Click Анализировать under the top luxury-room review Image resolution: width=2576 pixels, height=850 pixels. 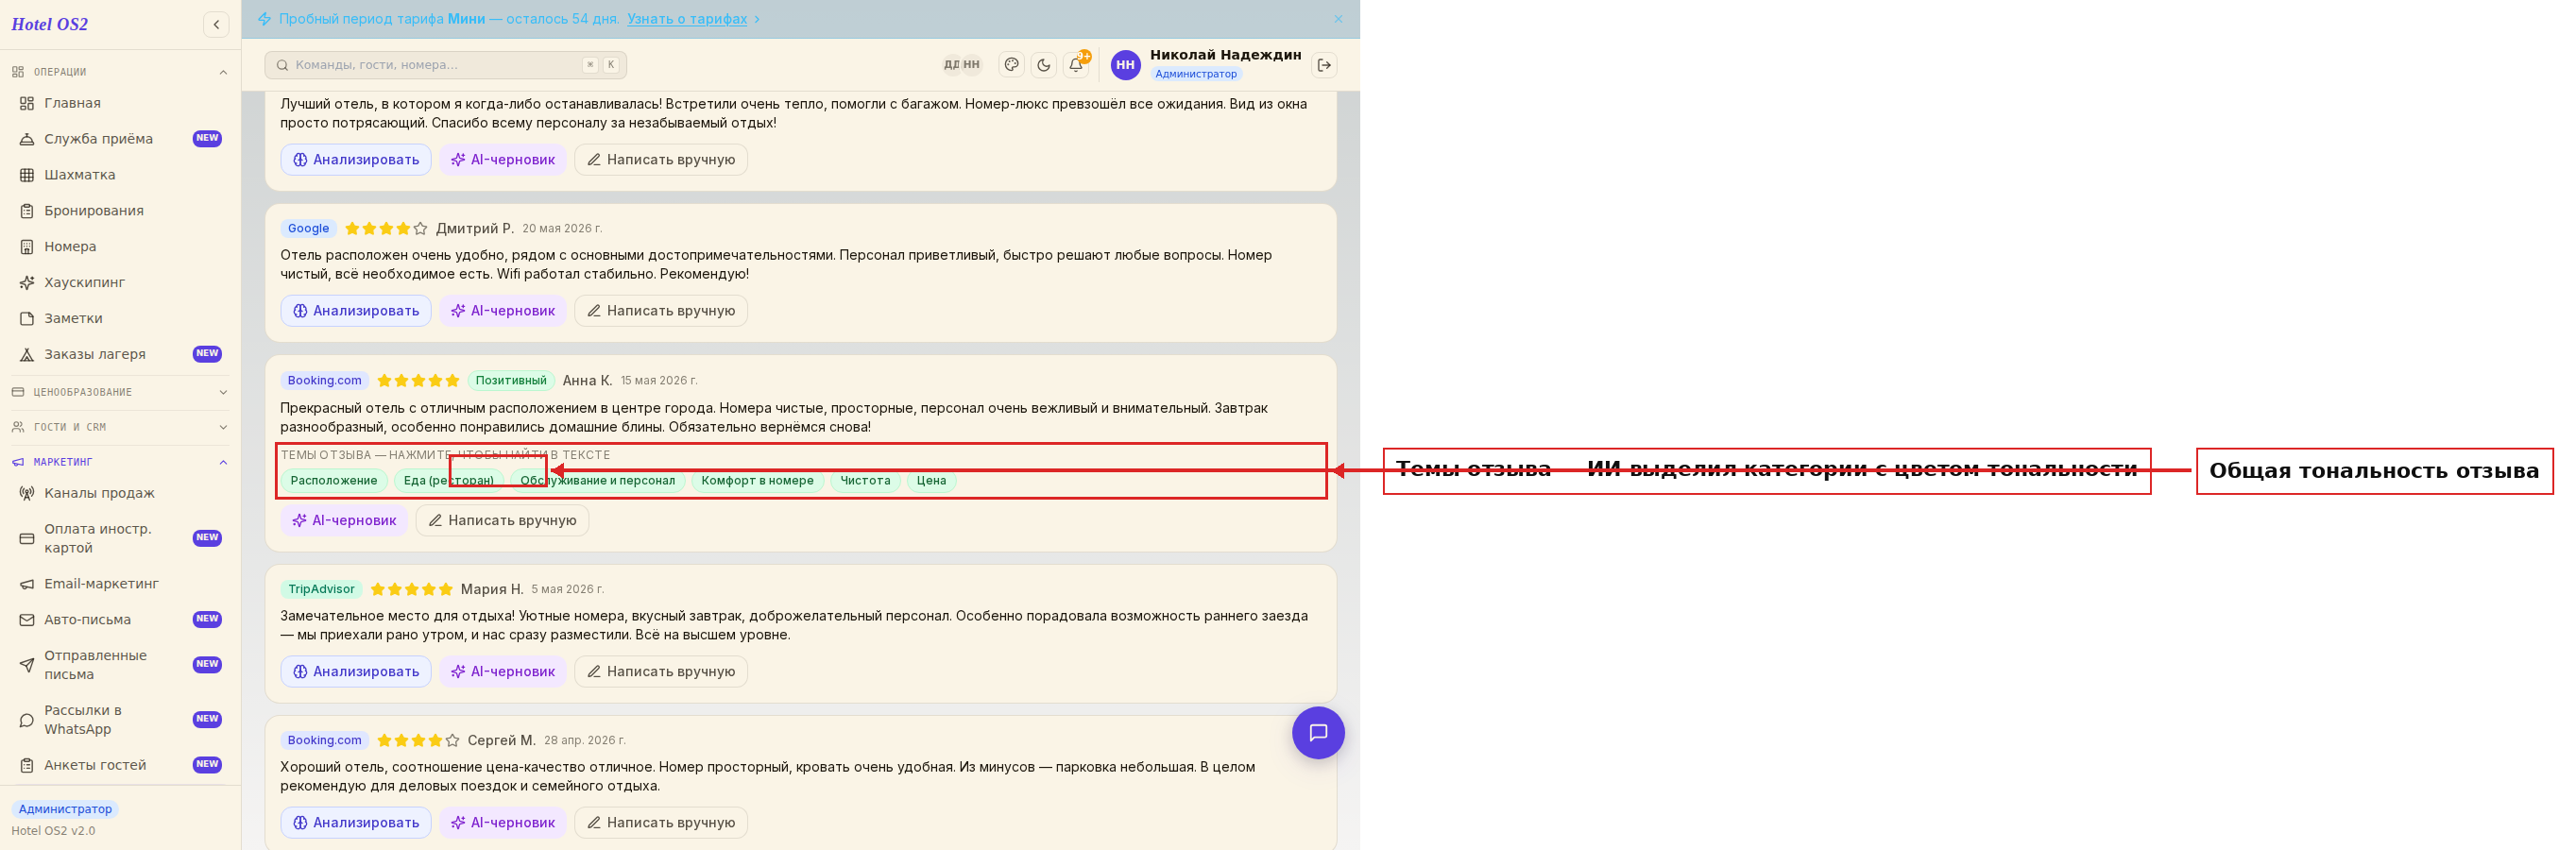(356, 160)
